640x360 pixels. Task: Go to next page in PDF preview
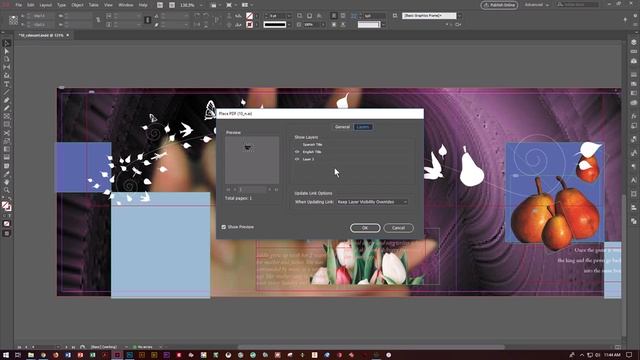tap(270, 189)
